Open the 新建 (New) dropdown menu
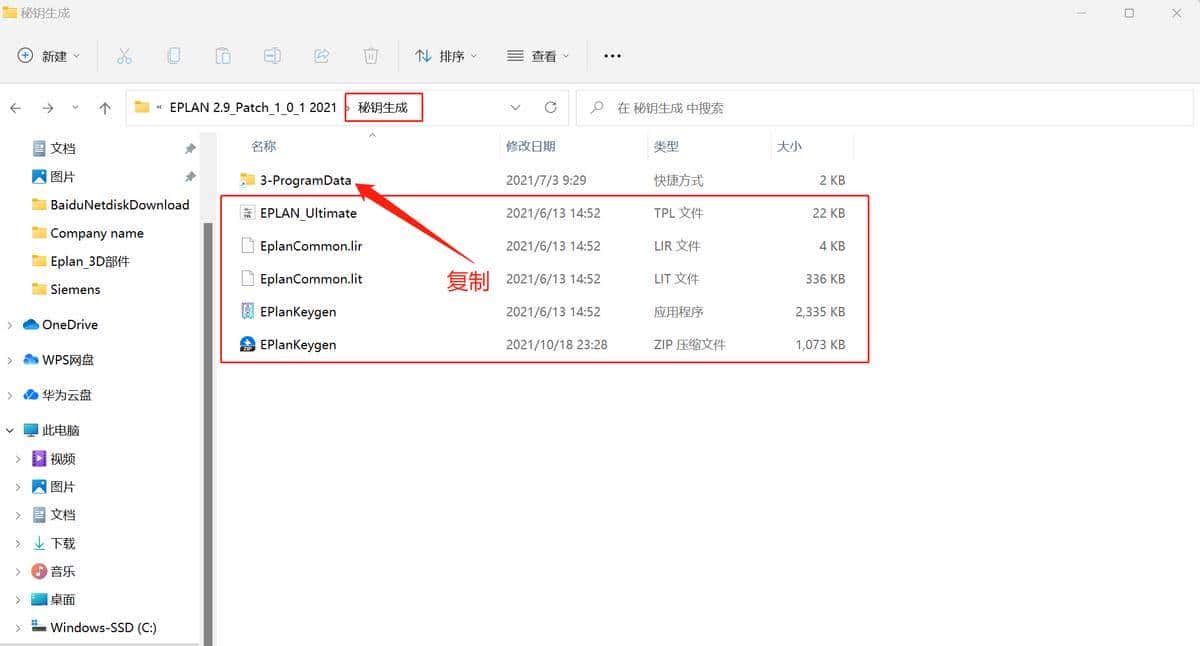This screenshot has height=646, width=1200. pyautogui.click(x=50, y=56)
